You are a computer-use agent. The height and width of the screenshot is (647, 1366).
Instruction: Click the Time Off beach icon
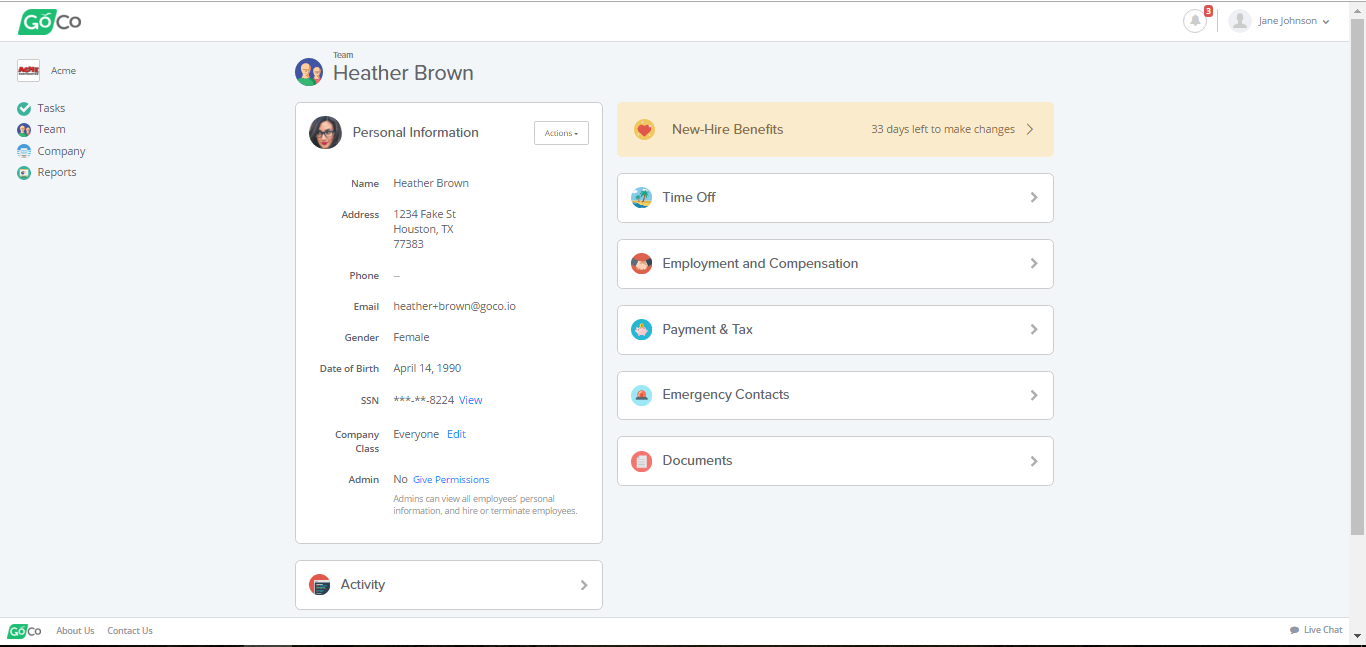[641, 198]
